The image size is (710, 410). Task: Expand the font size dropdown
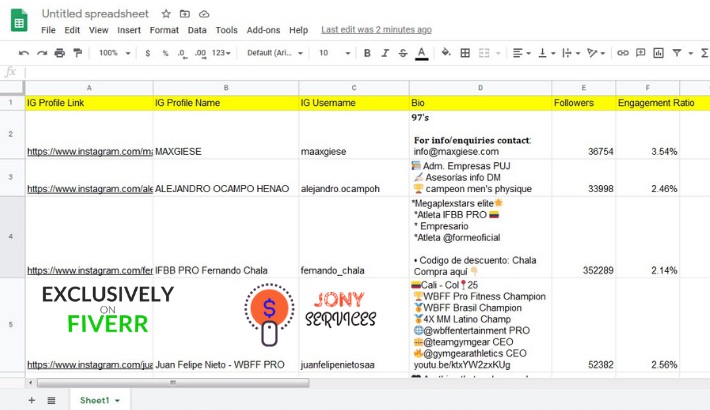(334, 53)
